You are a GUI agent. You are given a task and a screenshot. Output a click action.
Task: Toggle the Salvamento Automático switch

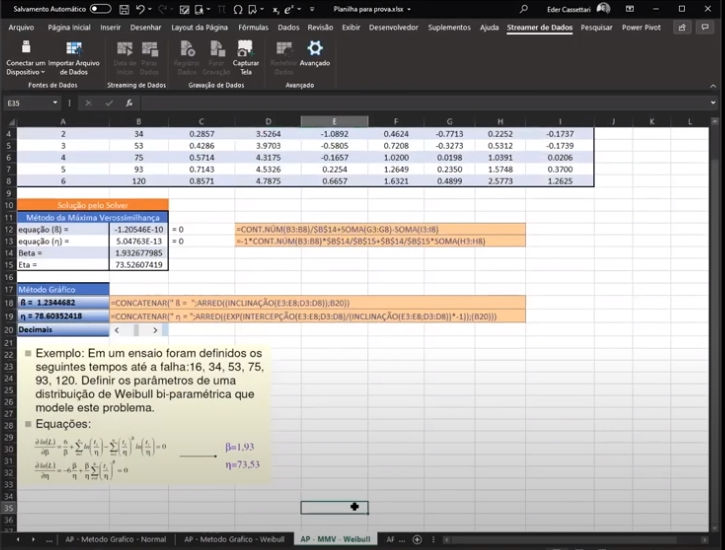pos(100,9)
